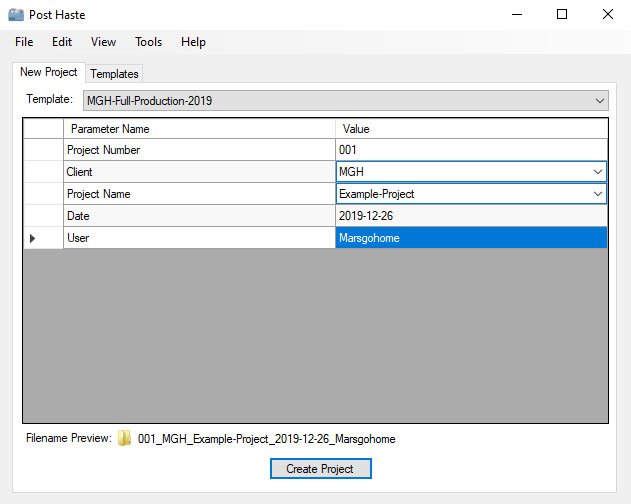
Task: Click the Date value 2019-12-26
Action: [471, 216]
